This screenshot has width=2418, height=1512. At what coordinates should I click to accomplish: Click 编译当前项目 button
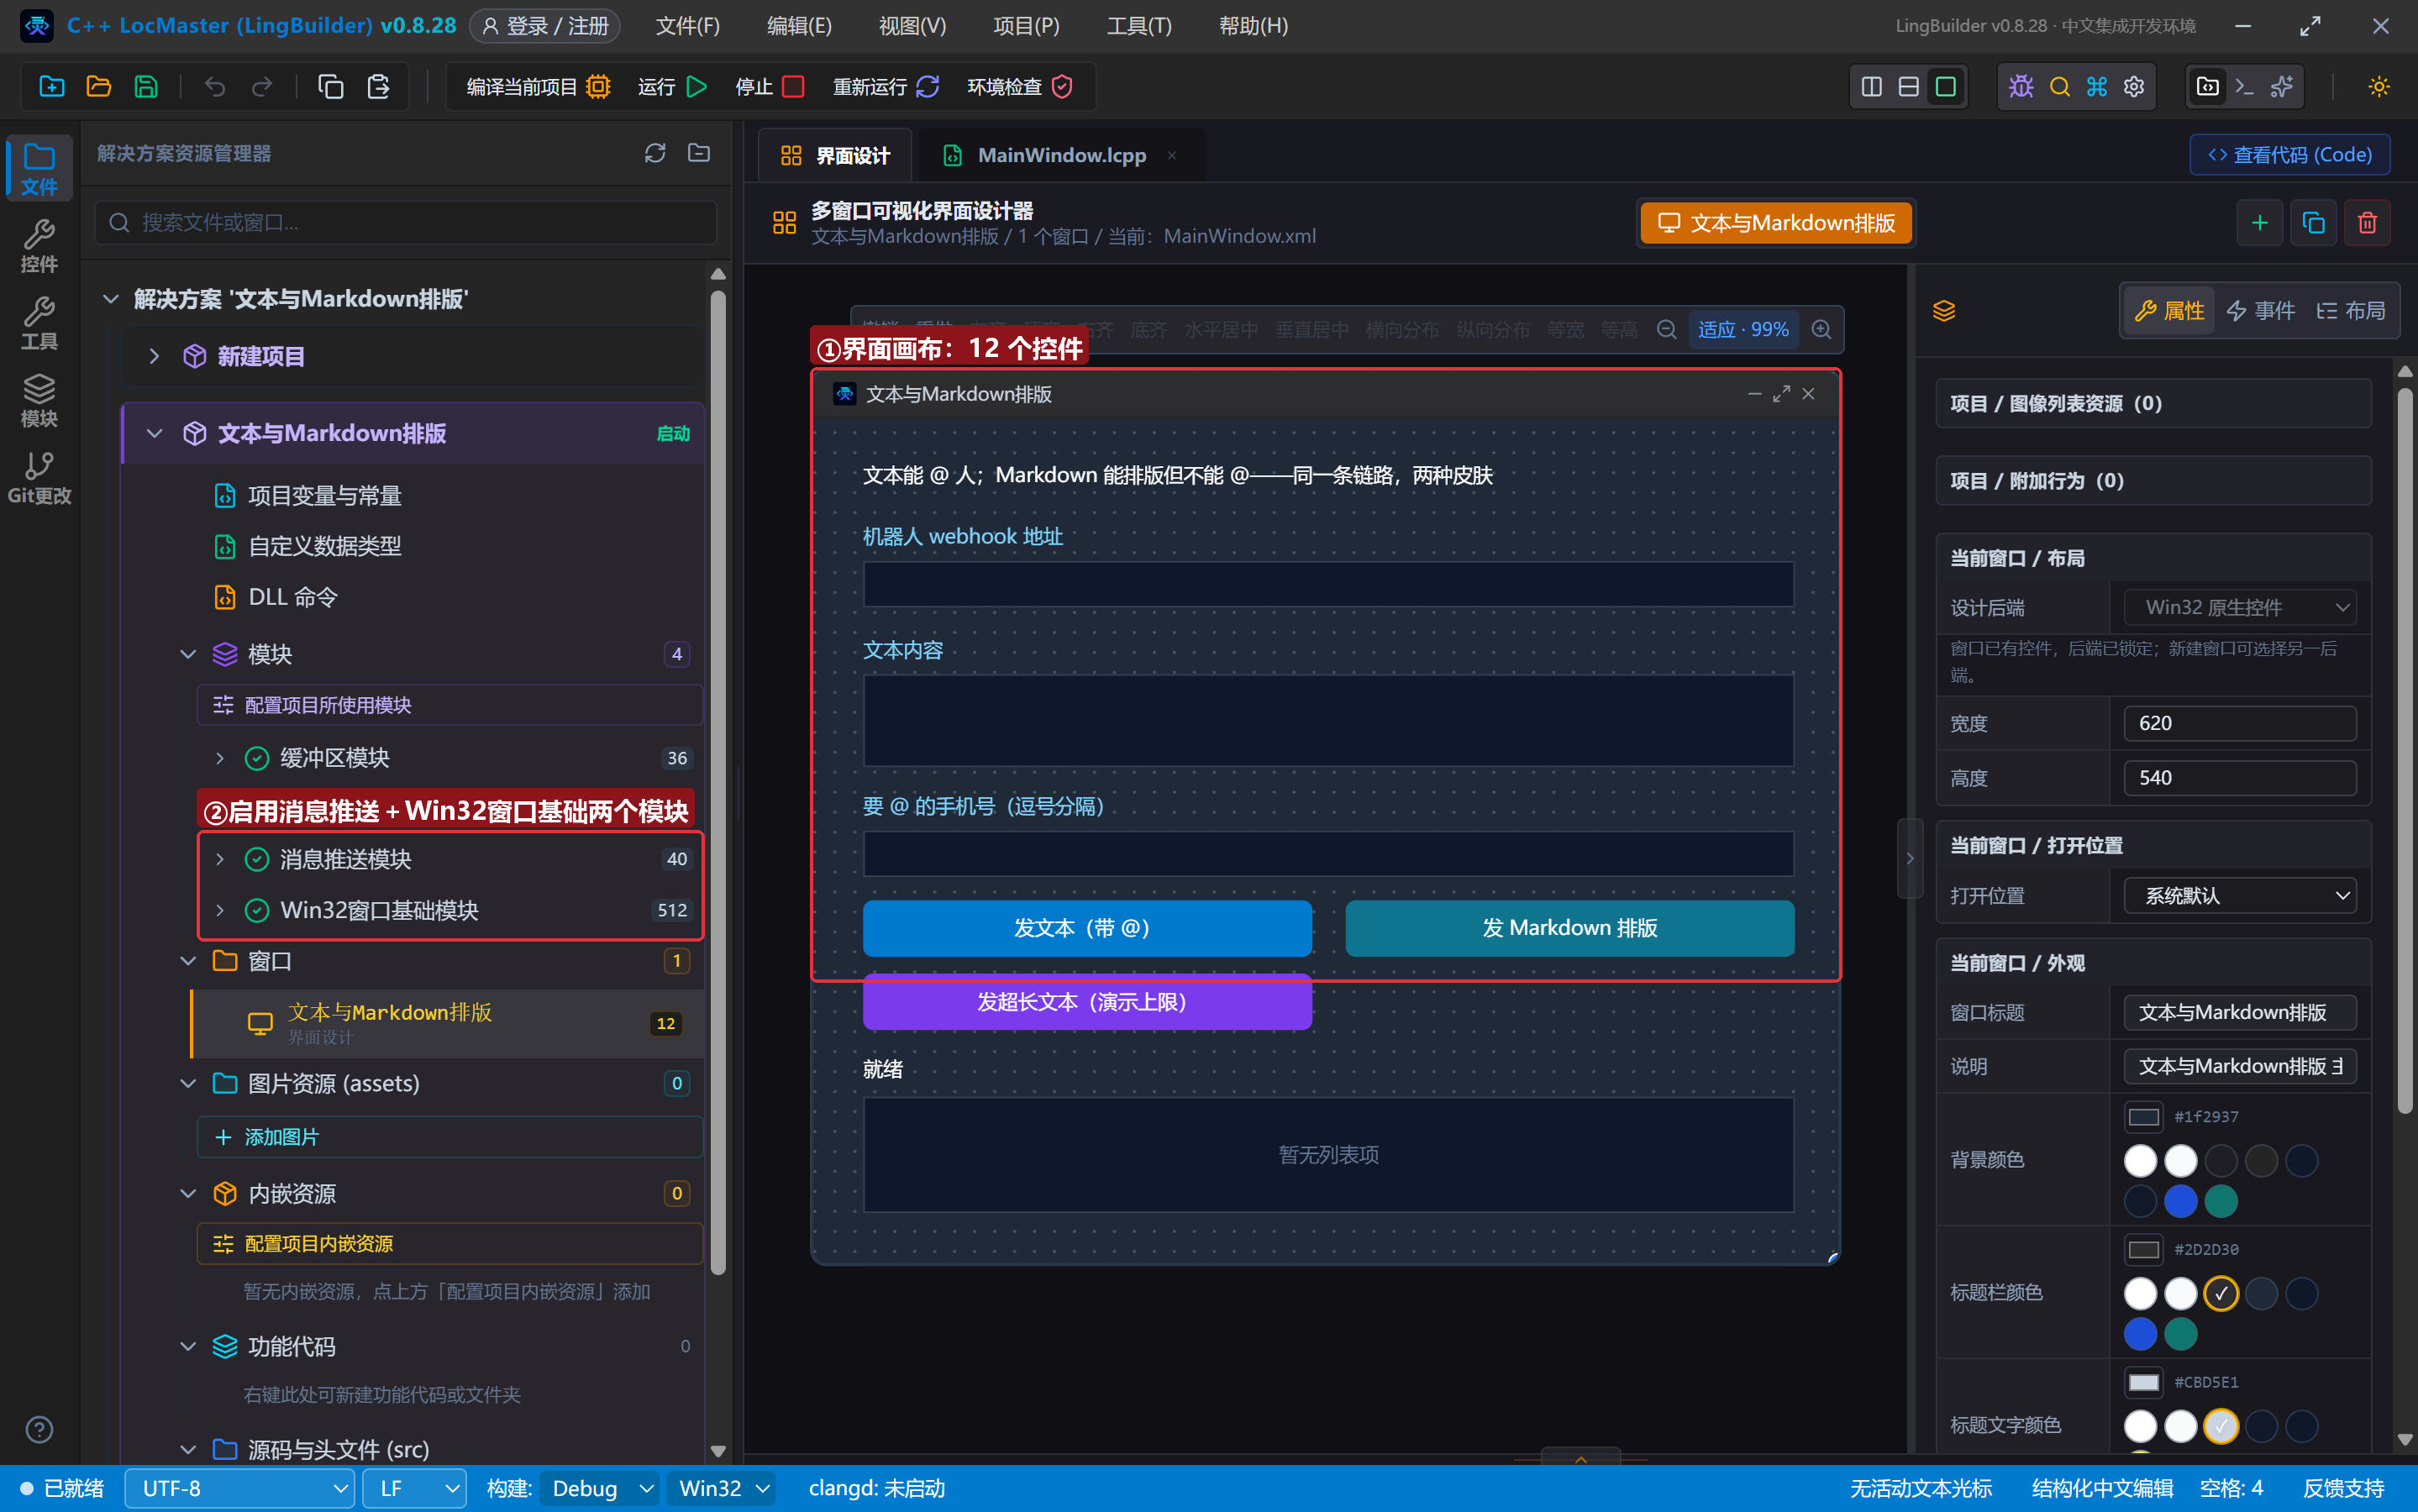click(x=538, y=87)
